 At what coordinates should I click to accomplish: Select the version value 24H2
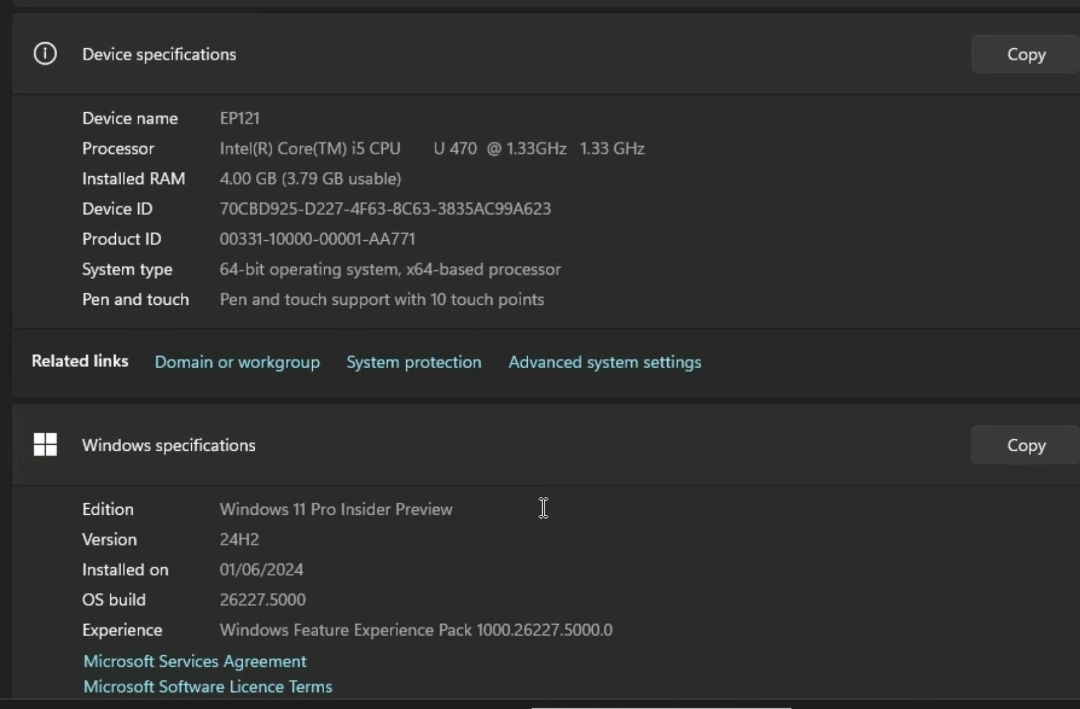pos(239,540)
